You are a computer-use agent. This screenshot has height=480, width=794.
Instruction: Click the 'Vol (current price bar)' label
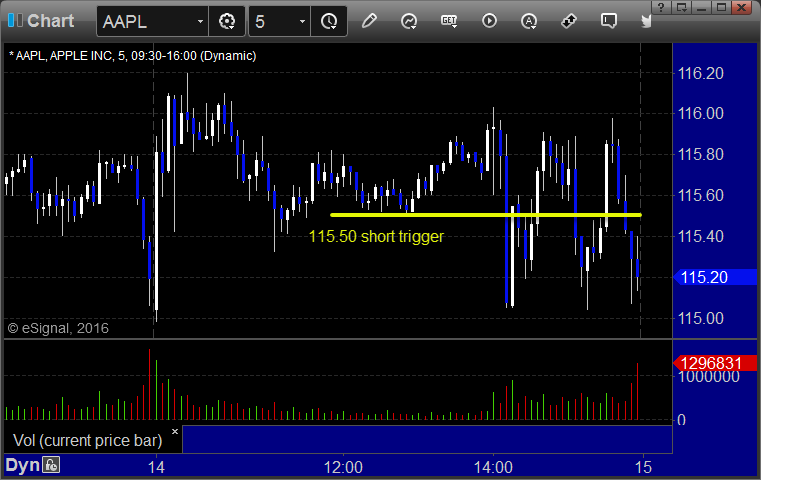point(88,441)
